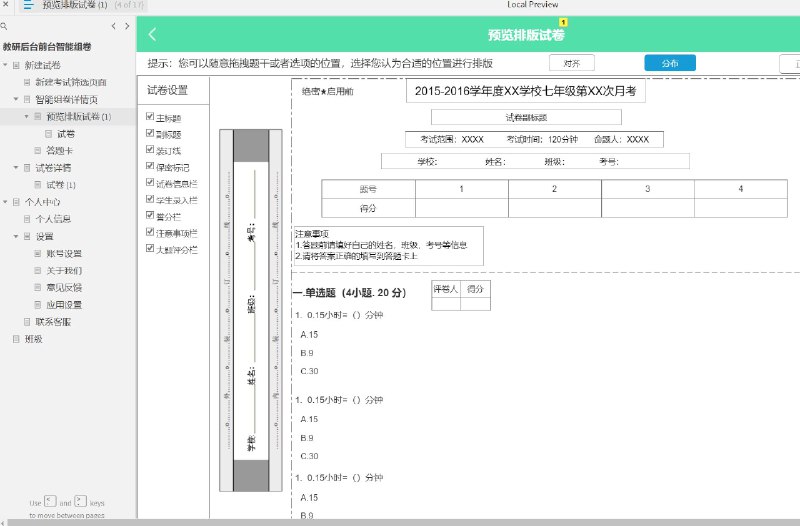
Task: Toggle the sitemap menu icon beside the page title
Action: click(x=28, y=5)
